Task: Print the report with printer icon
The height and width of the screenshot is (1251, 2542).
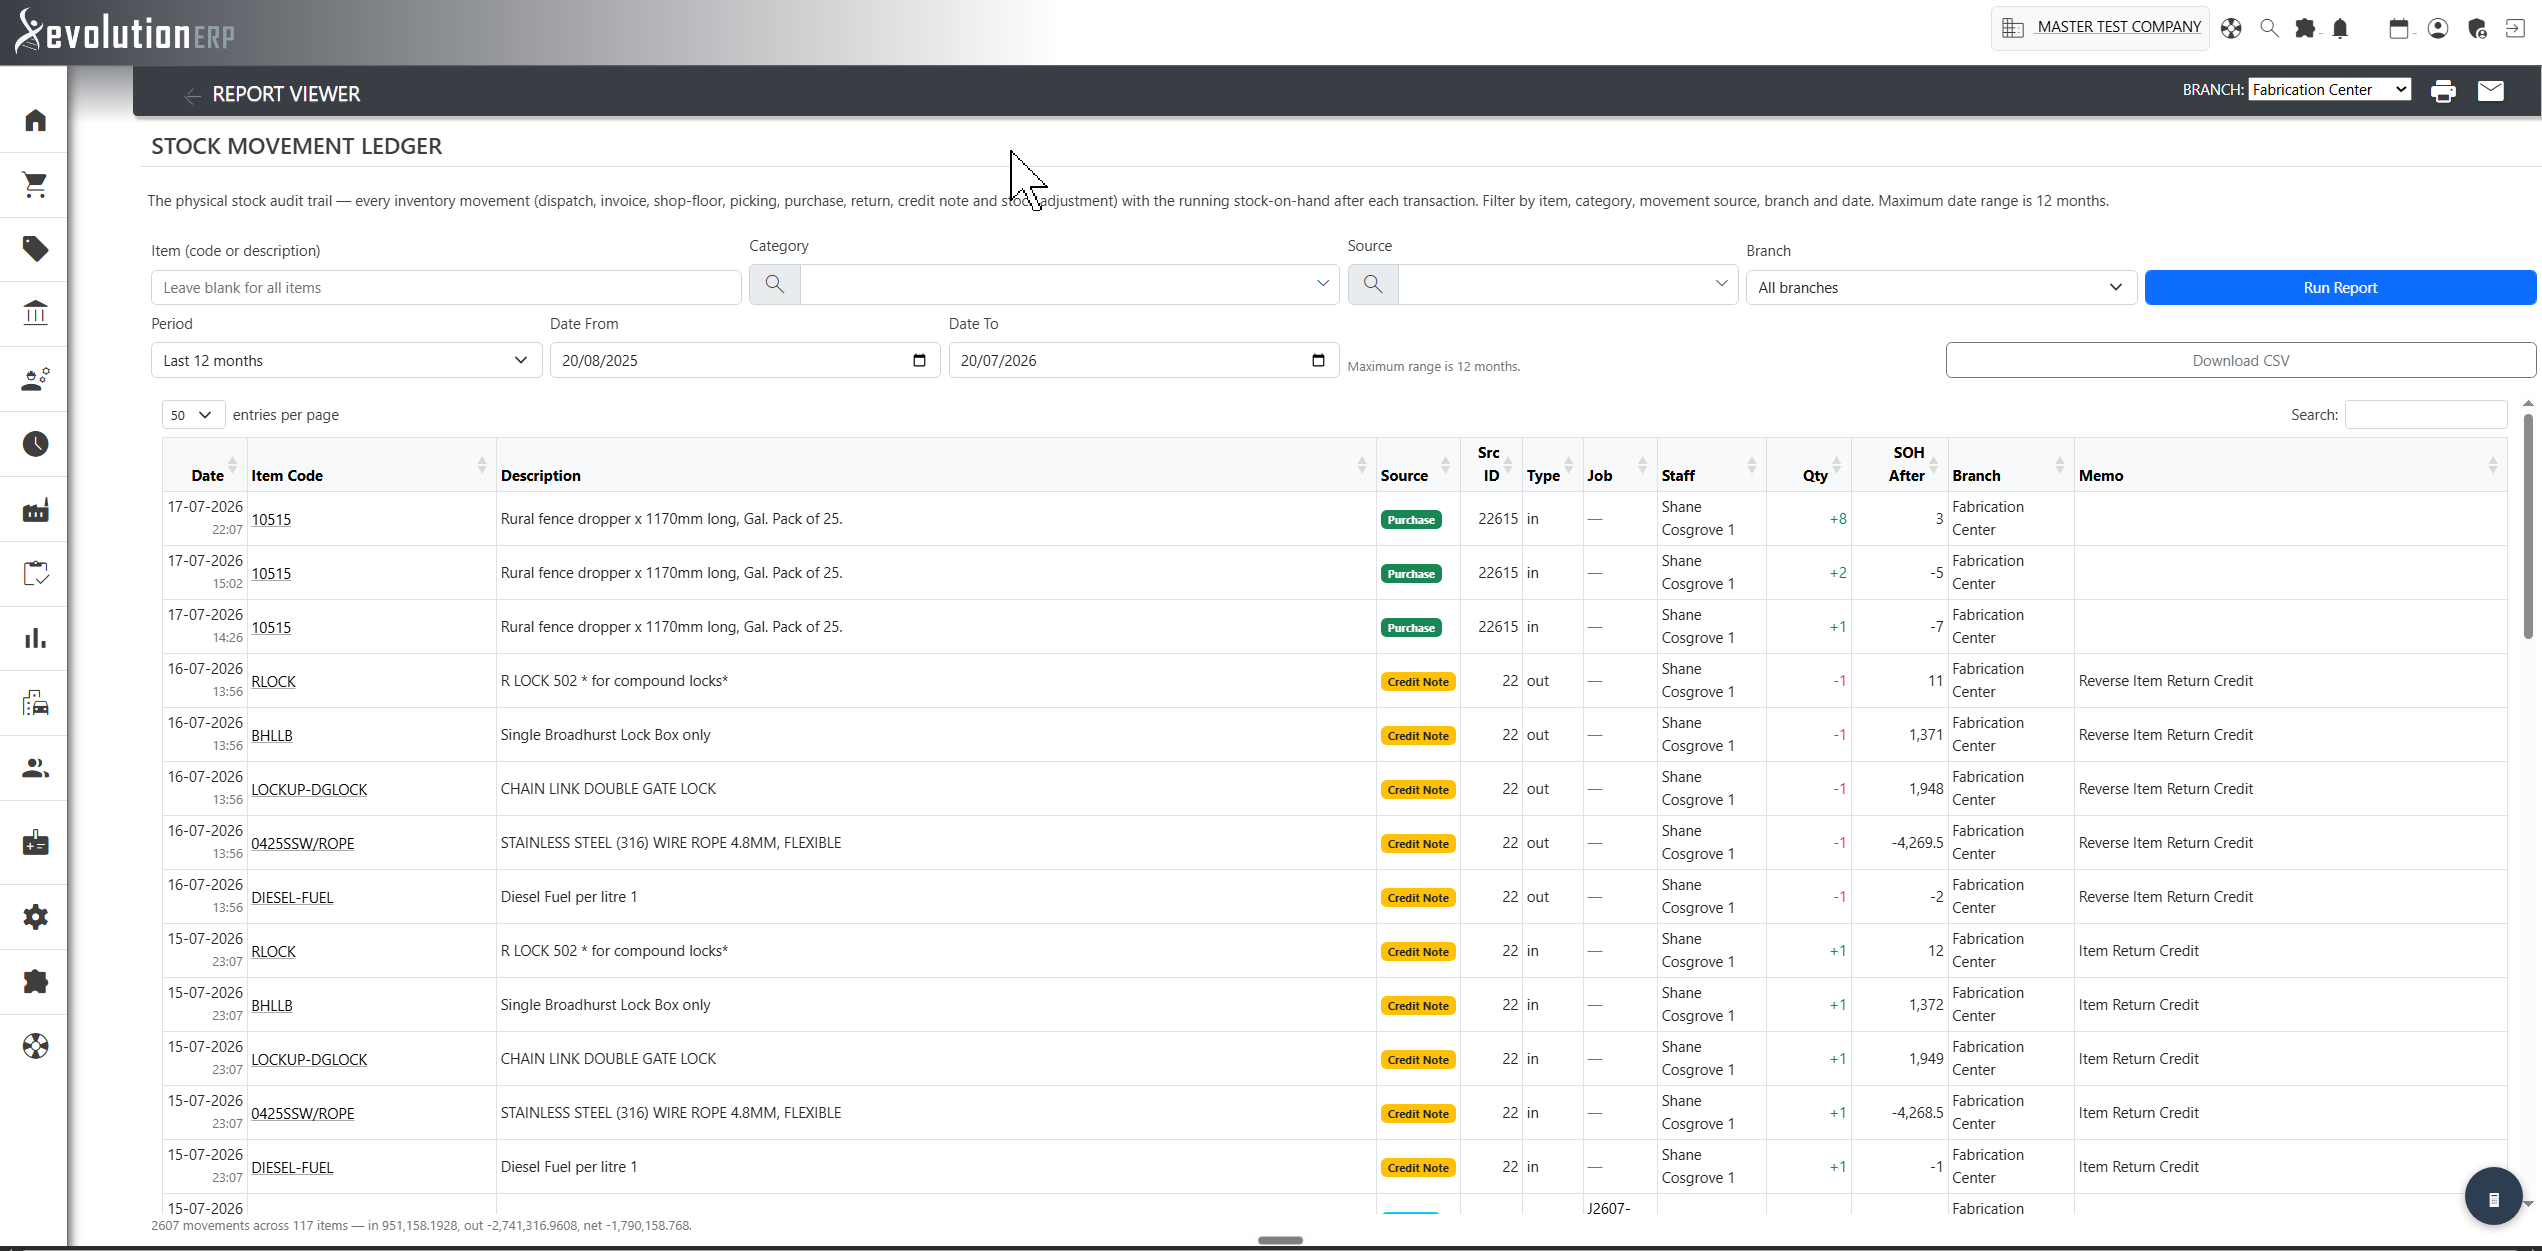Action: pyautogui.click(x=2443, y=91)
